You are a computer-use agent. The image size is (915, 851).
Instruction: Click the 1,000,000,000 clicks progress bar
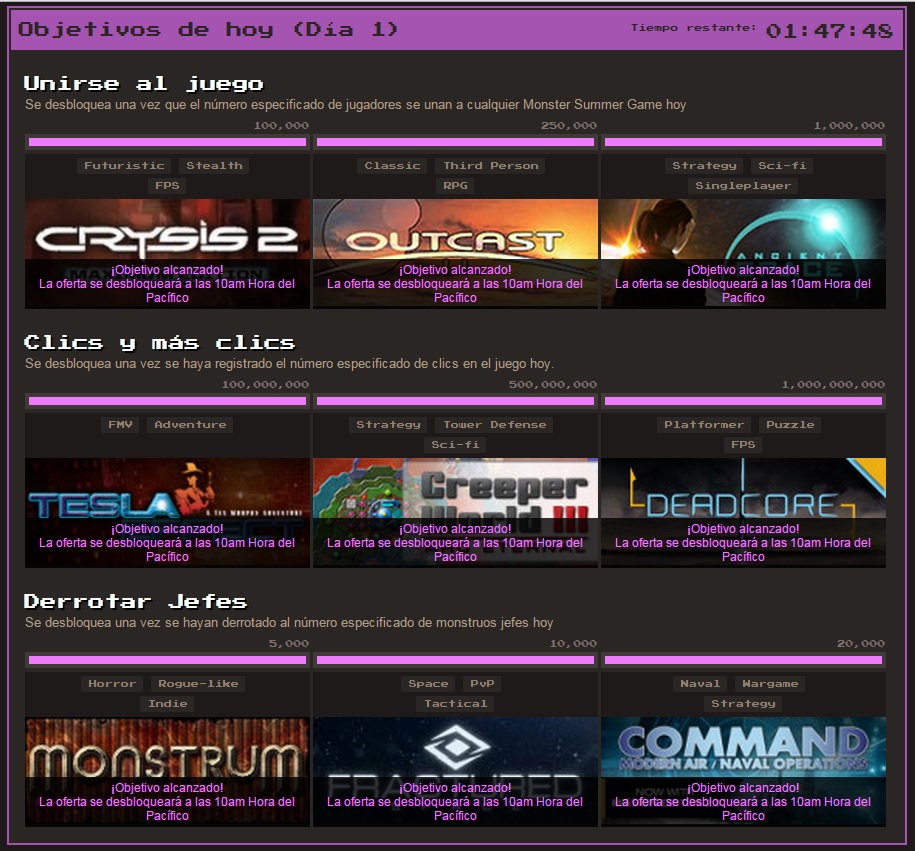pos(743,401)
